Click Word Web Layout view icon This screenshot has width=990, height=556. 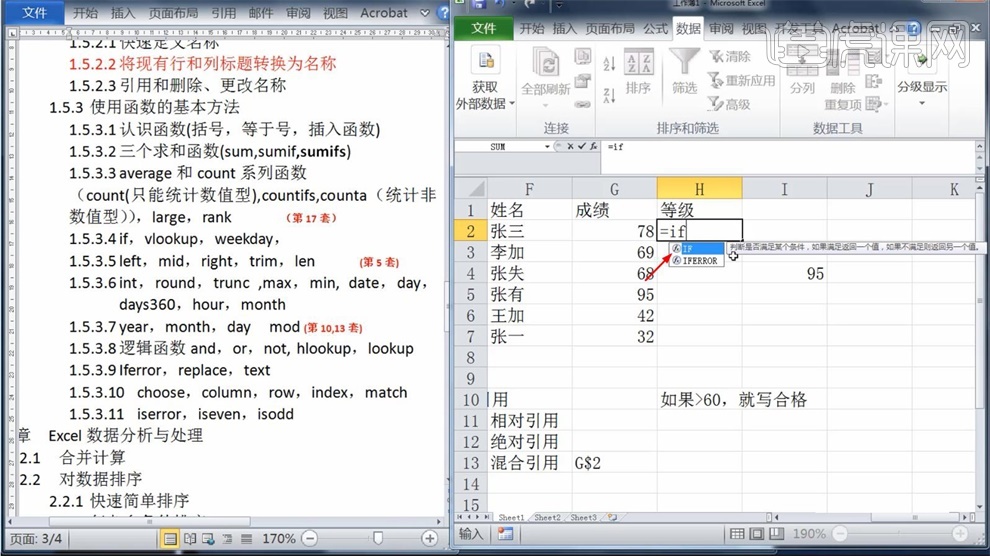(x=208, y=538)
